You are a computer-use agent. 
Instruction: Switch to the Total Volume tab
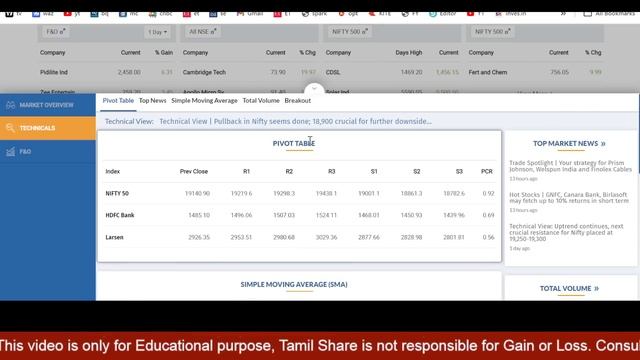pos(261,101)
